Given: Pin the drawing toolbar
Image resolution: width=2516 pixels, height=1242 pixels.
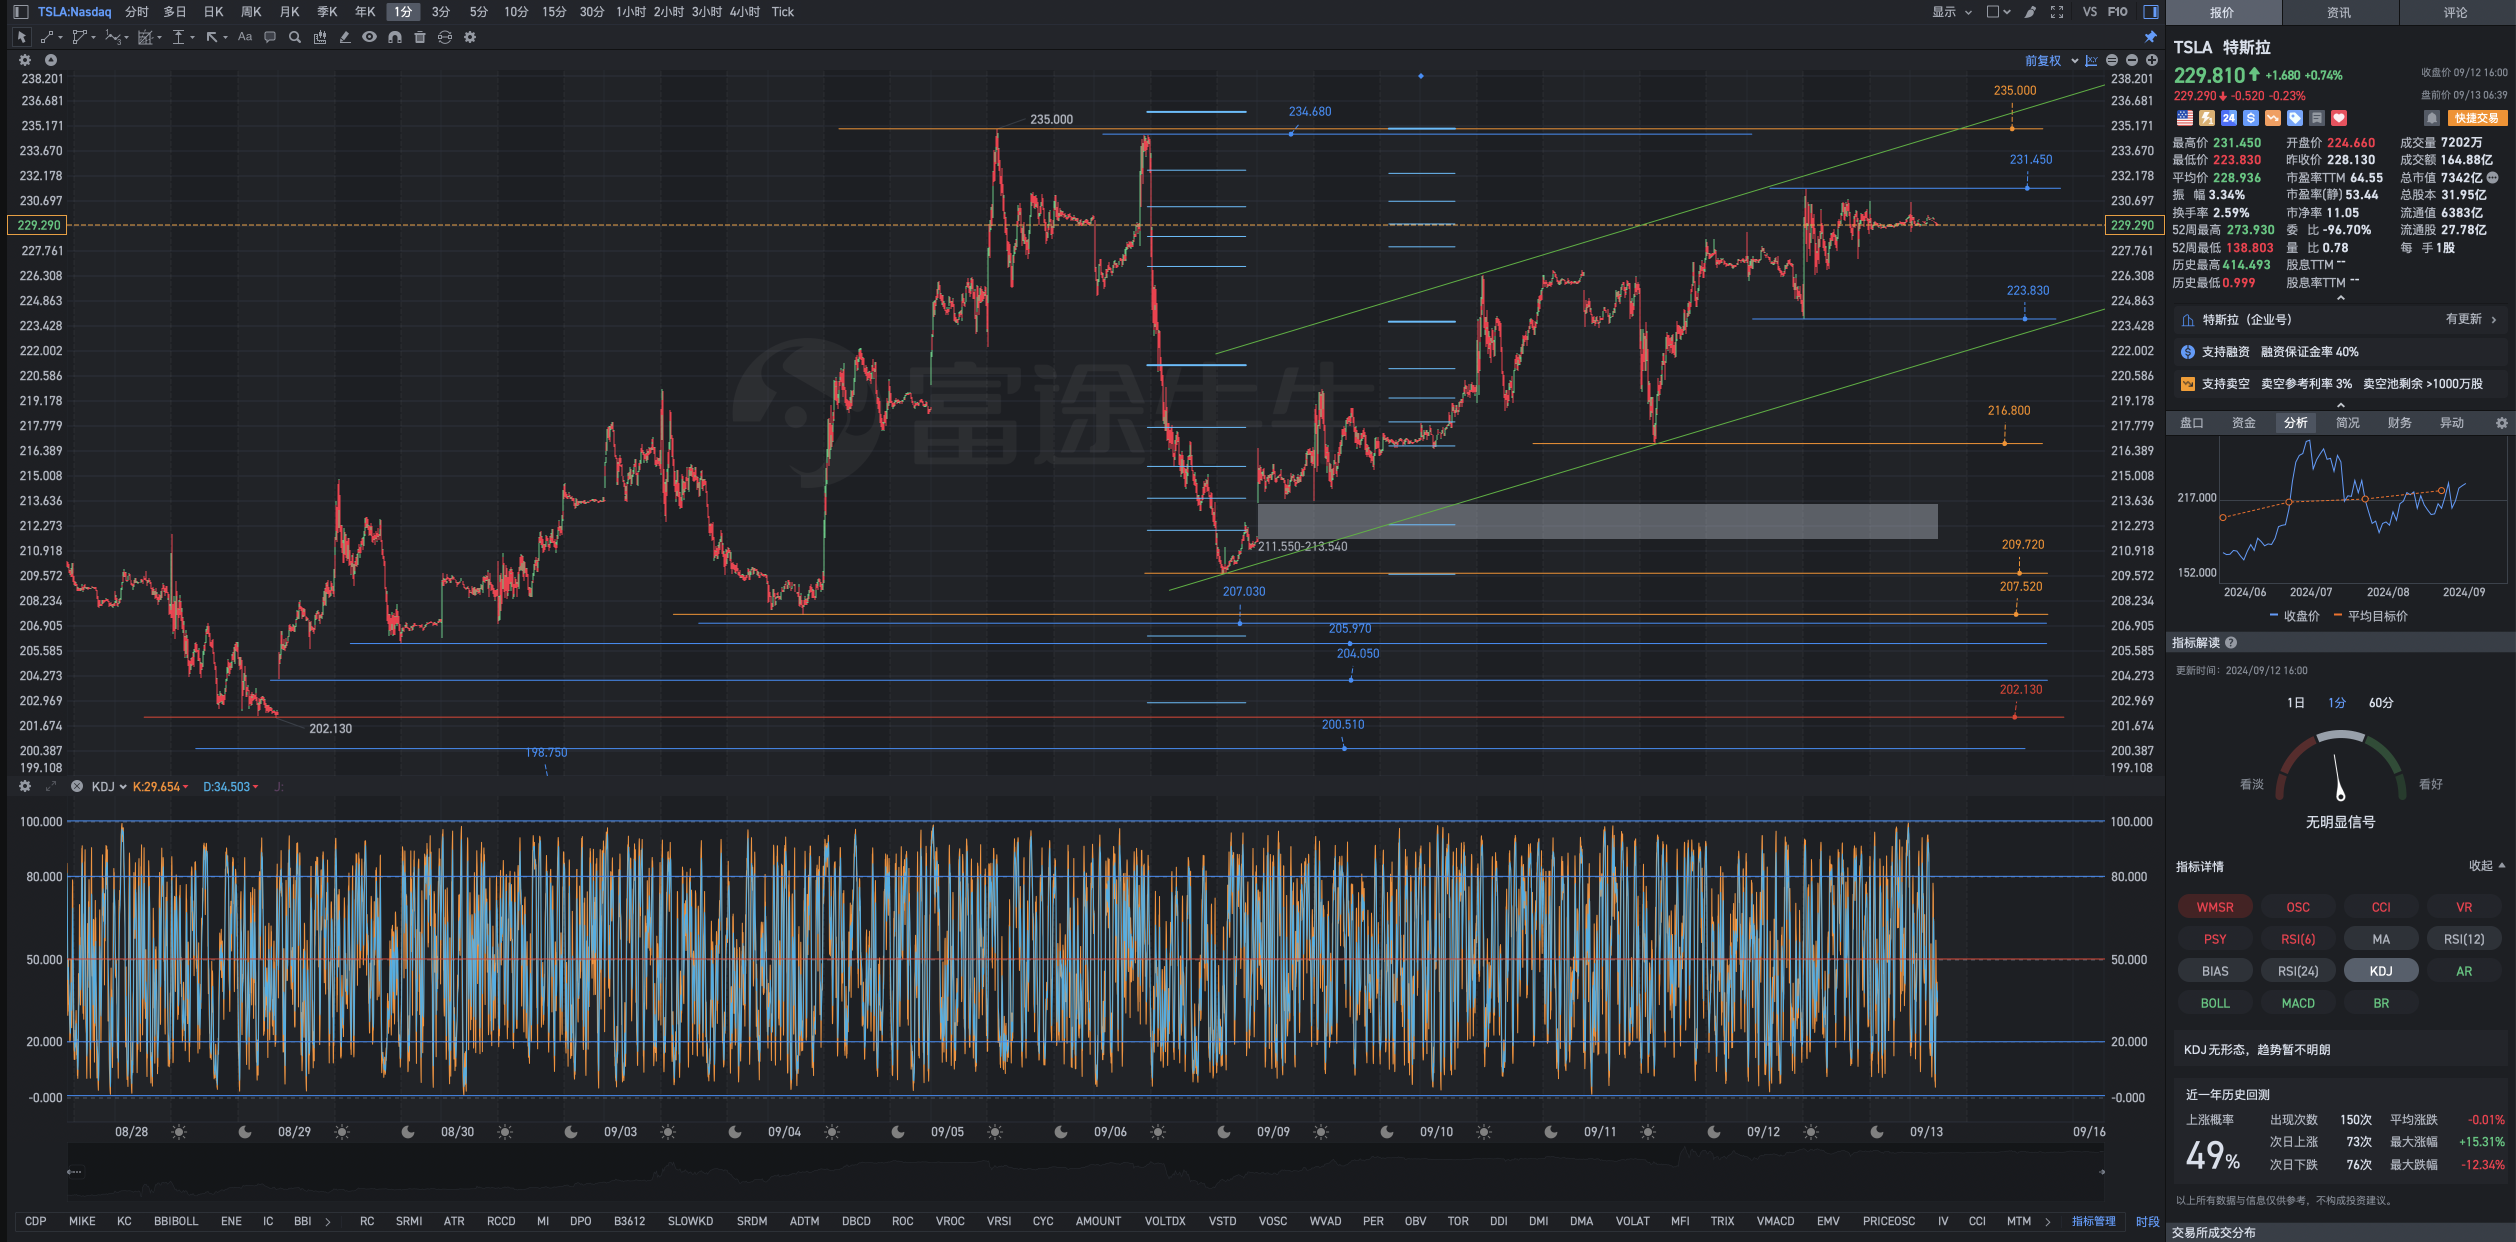Looking at the screenshot, I should (x=2151, y=37).
